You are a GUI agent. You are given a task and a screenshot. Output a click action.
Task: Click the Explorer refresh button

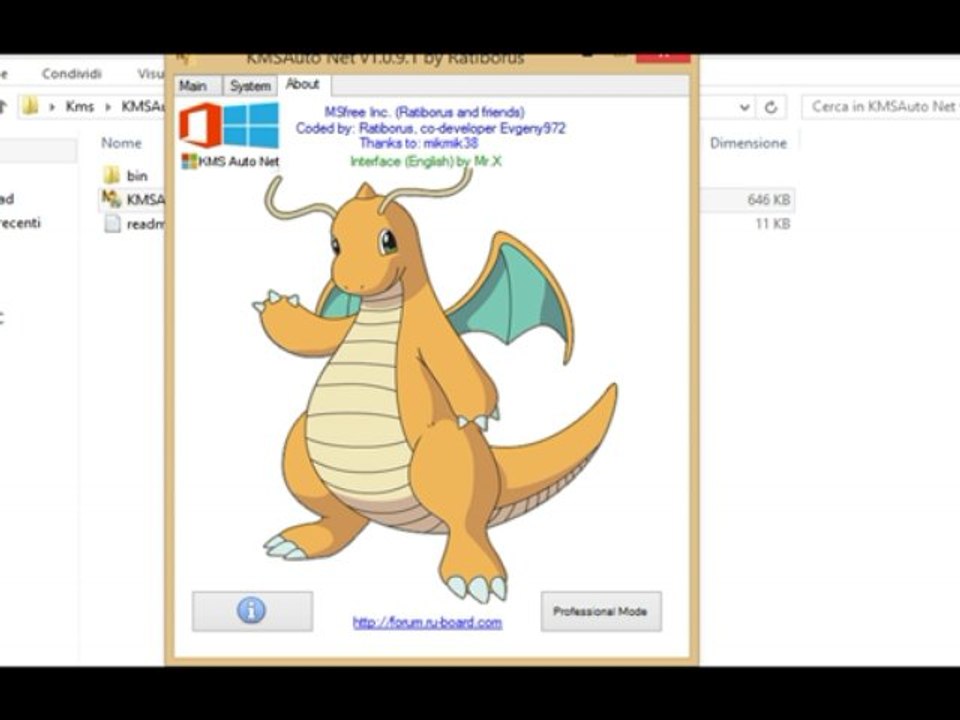click(771, 107)
